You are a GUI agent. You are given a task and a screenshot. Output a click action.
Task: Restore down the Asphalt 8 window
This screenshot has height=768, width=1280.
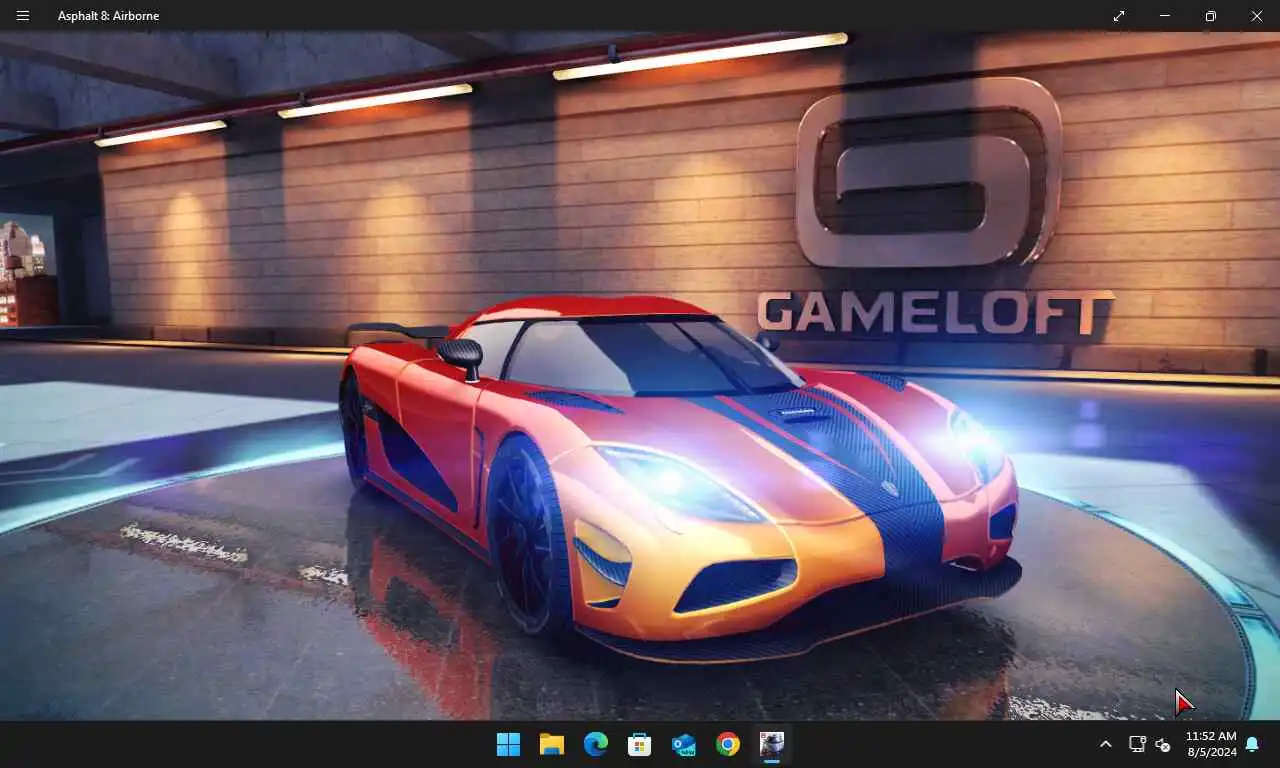(x=1211, y=16)
